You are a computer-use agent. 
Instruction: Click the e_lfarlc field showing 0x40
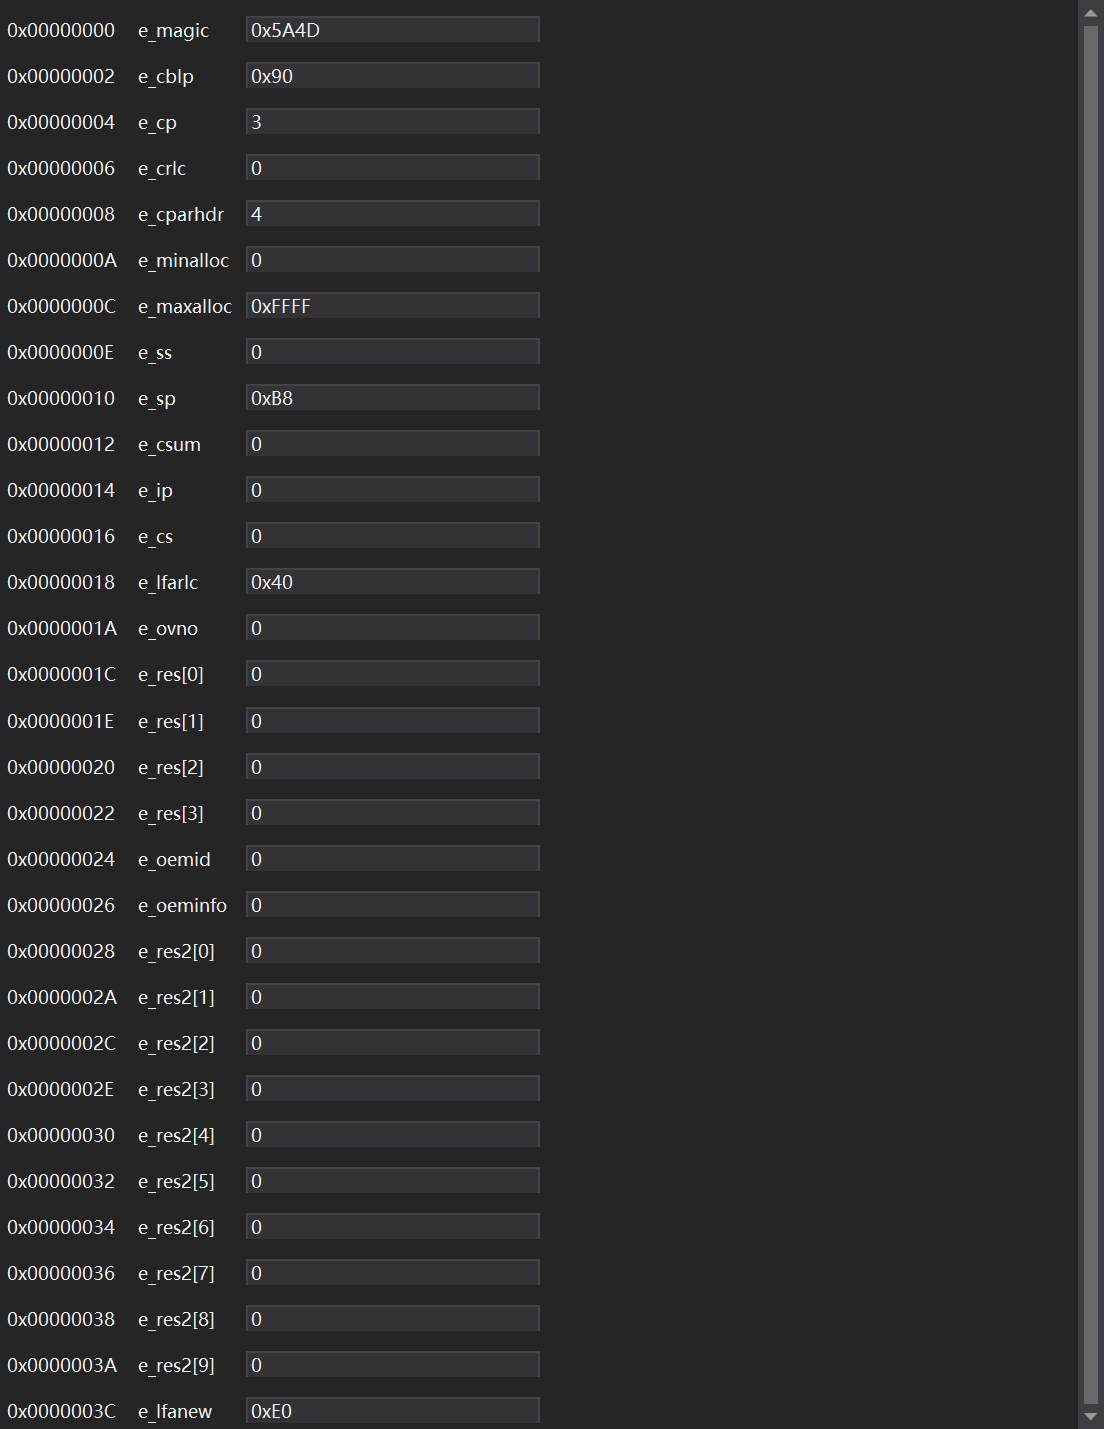click(x=392, y=582)
